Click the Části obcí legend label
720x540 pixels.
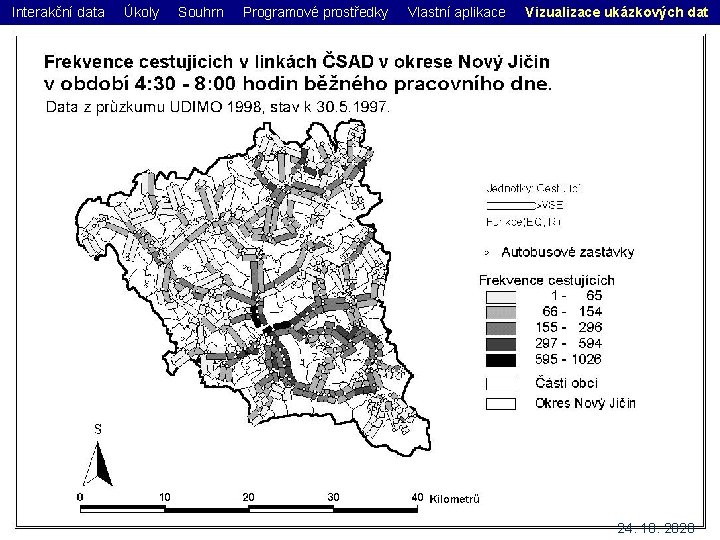click(567, 383)
